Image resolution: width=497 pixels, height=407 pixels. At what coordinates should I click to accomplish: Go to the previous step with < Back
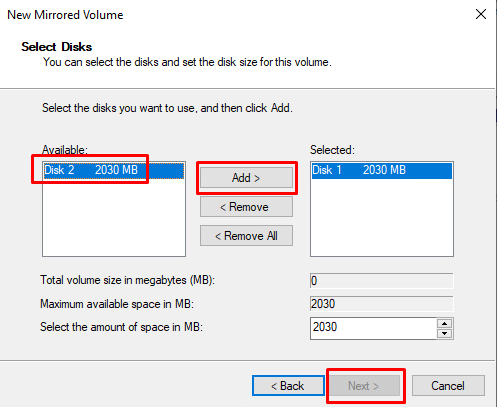pos(288,386)
